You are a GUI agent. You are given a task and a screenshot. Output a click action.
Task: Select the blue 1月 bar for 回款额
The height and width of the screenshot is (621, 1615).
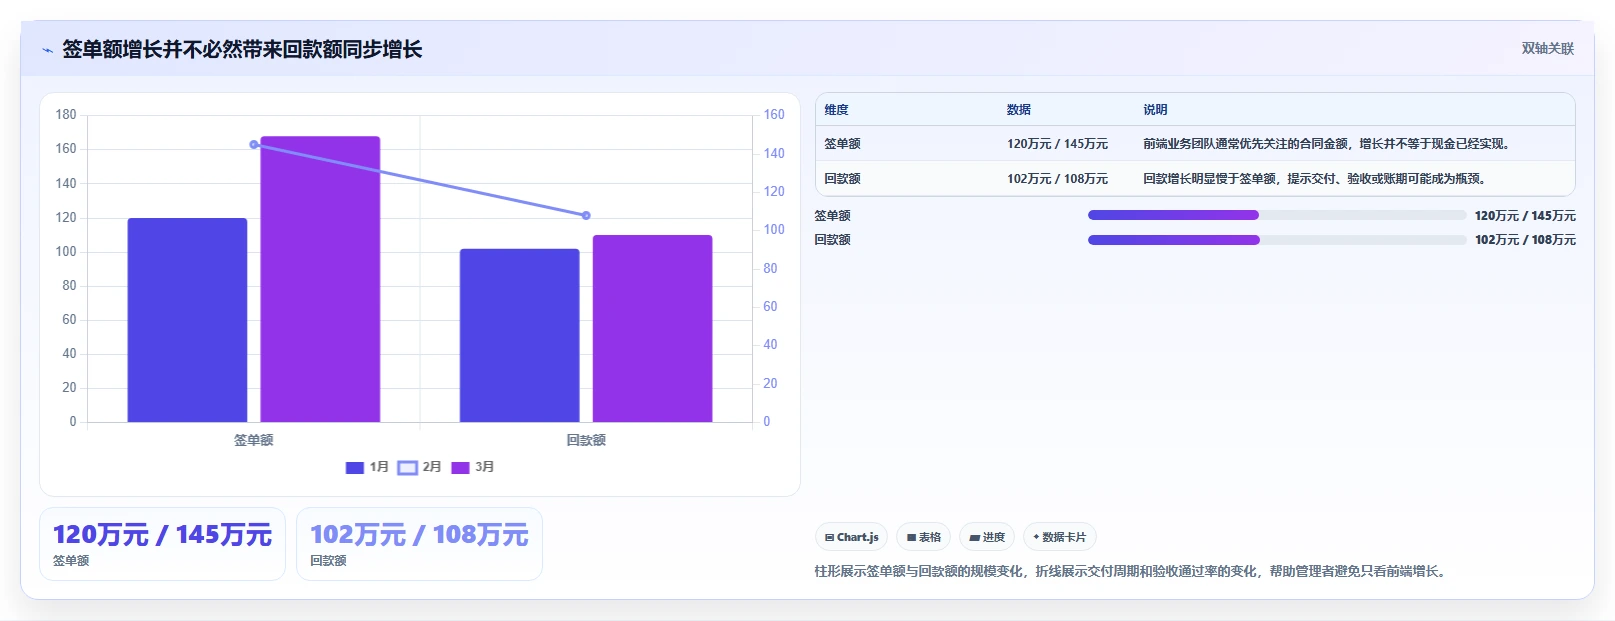(519, 335)
